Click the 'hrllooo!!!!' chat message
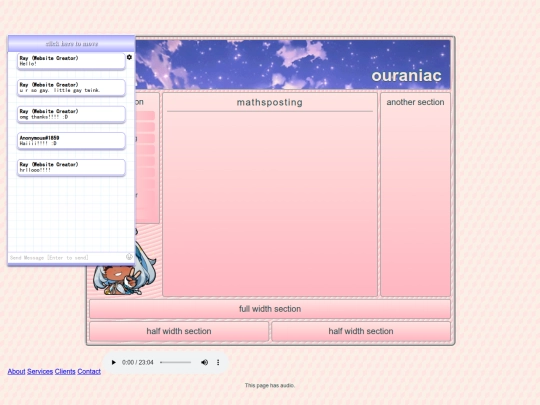The image size is (540, 405). (71, 167)
